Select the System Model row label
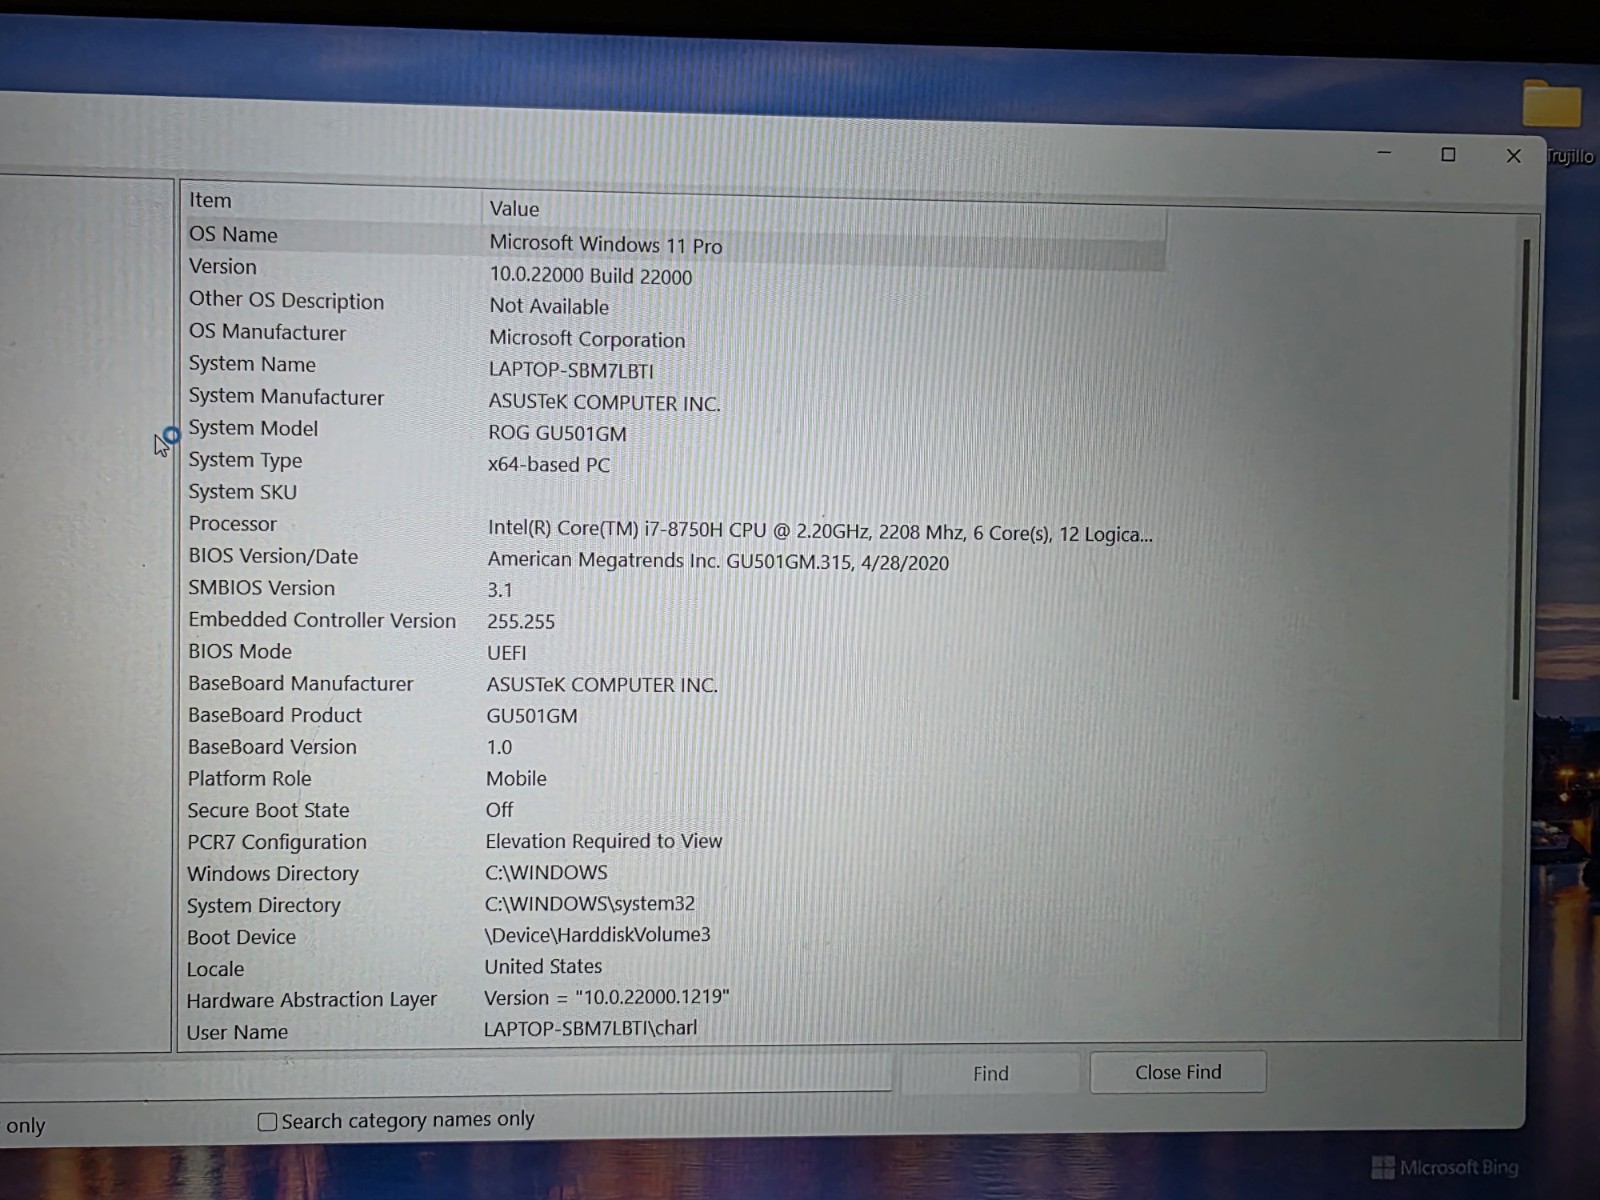 coord(253,428)
